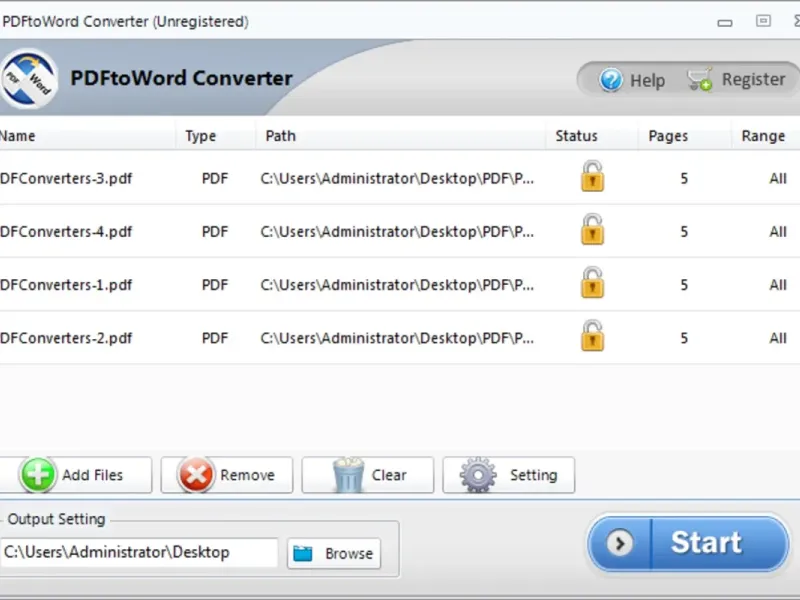Click the green plus Add Files icon

[37, 474]
